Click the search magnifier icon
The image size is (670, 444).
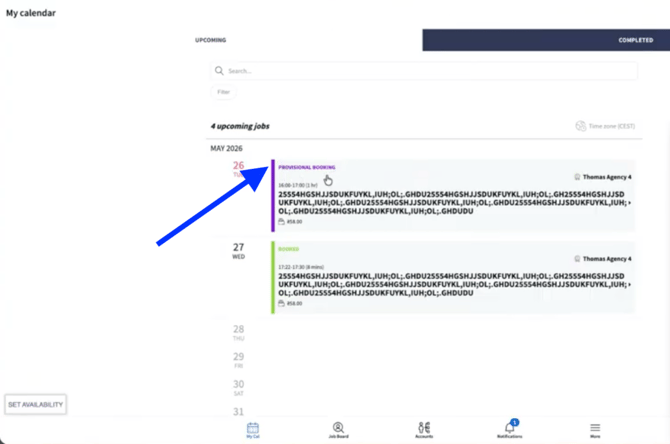point(219,71)
